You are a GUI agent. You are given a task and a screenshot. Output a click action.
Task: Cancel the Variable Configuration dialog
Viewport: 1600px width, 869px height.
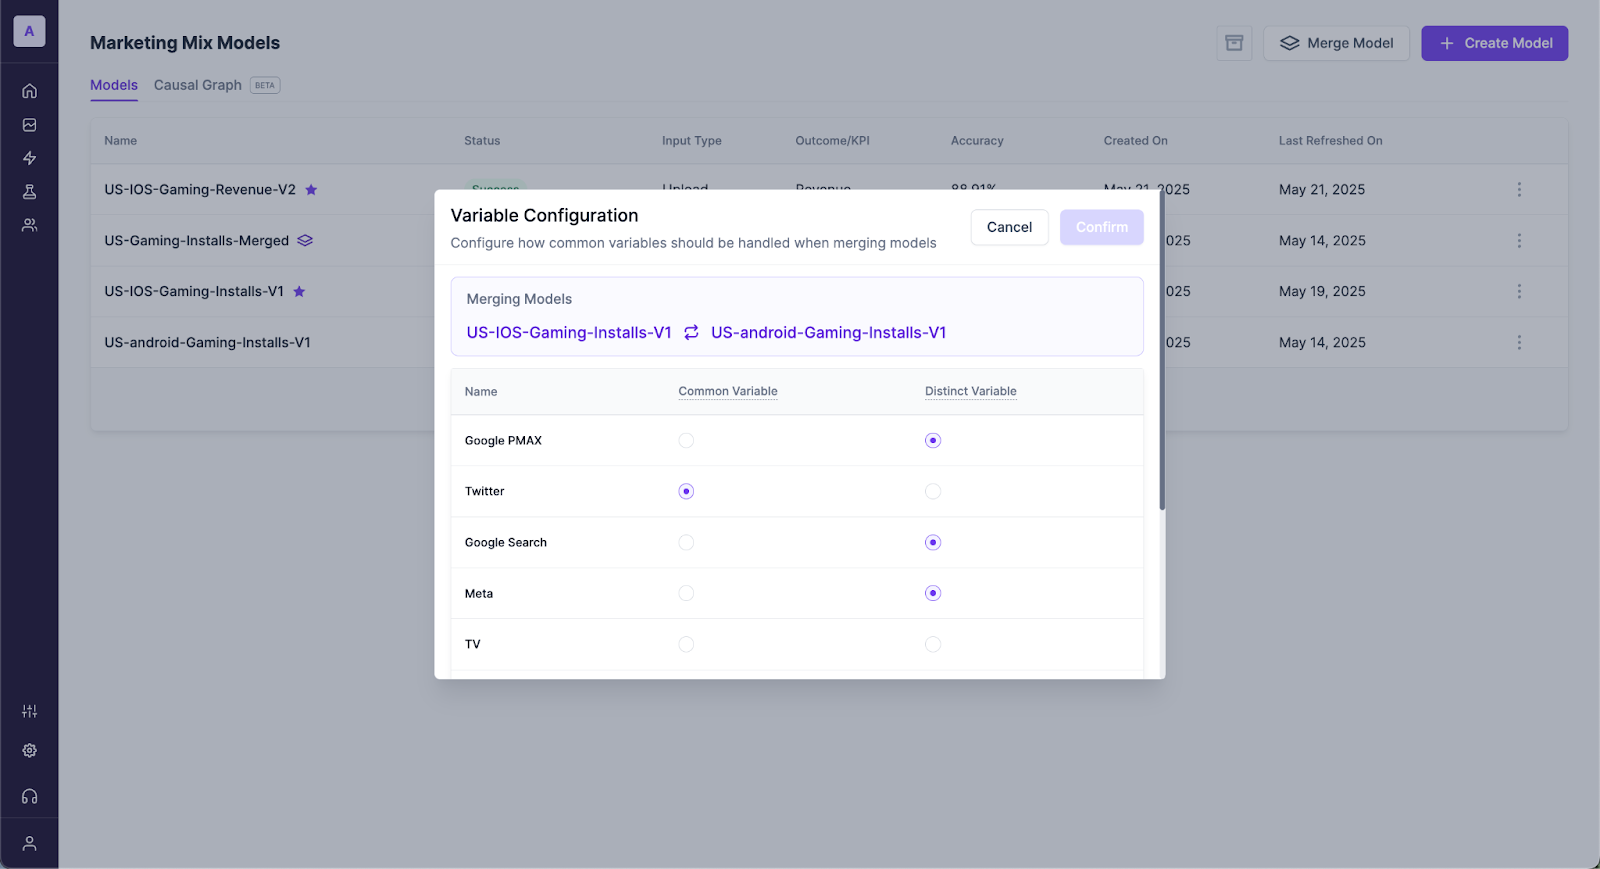coord(1009,227)
